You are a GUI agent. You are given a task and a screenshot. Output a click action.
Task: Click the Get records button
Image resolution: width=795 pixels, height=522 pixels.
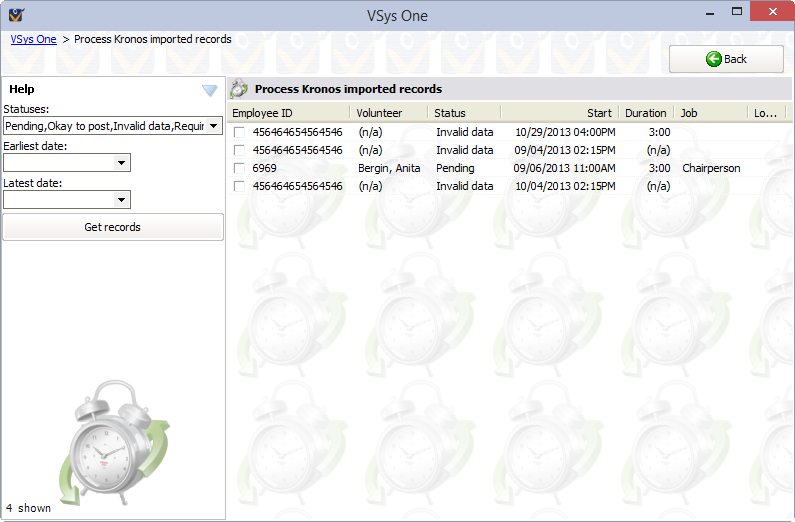pos(113,227)
